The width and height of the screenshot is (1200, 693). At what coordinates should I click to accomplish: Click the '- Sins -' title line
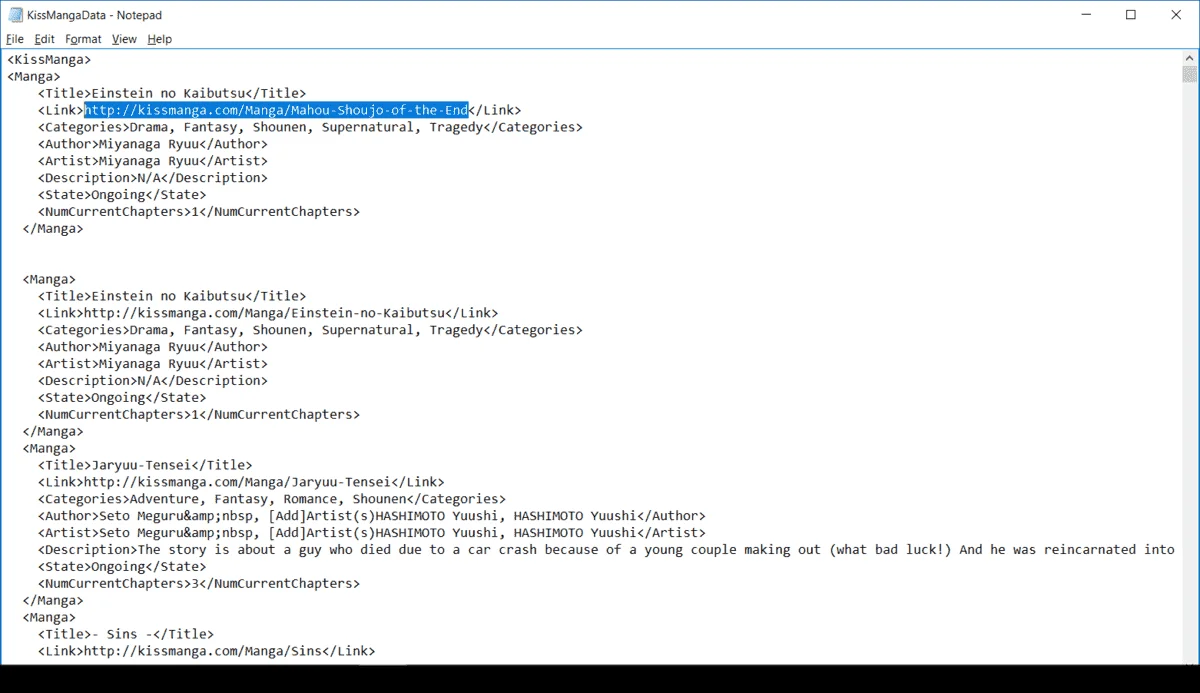pos(126,634)
